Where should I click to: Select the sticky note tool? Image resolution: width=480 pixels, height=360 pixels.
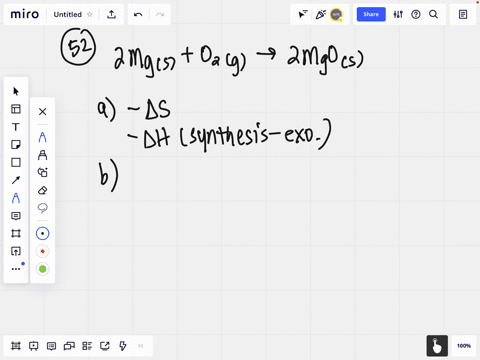[16, 145]
